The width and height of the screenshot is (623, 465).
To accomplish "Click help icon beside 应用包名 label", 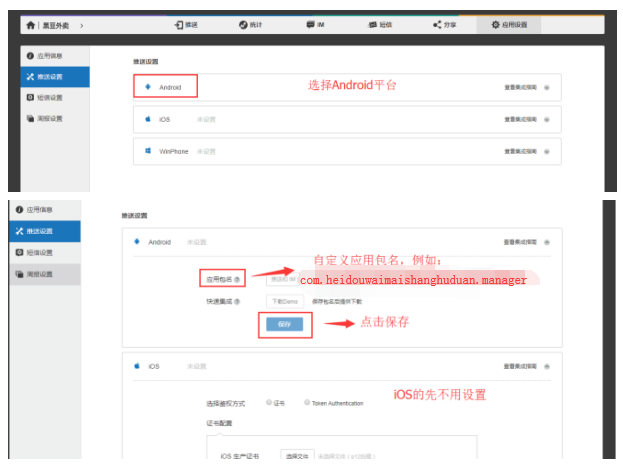I will (237, 280).
